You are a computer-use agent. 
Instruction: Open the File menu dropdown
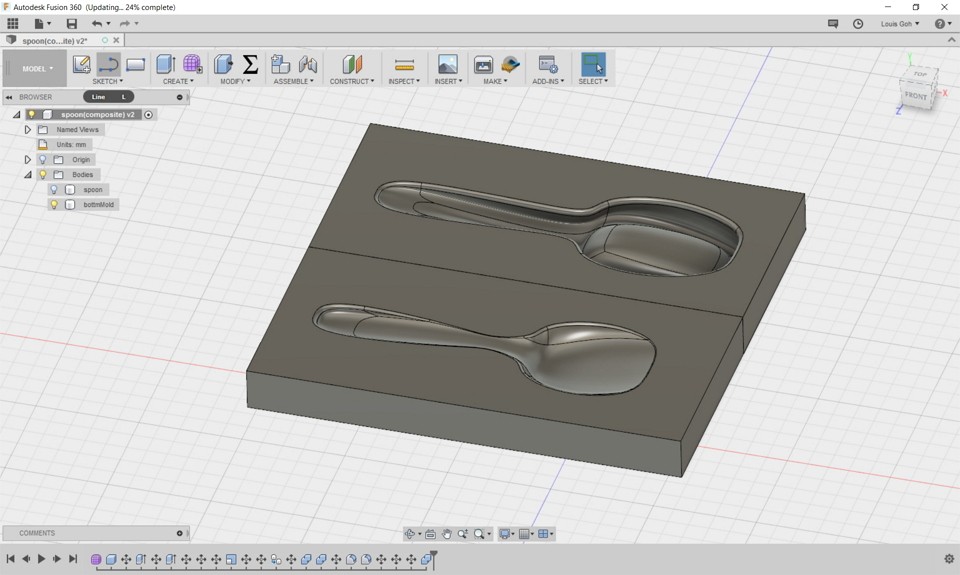coord(42,24)
